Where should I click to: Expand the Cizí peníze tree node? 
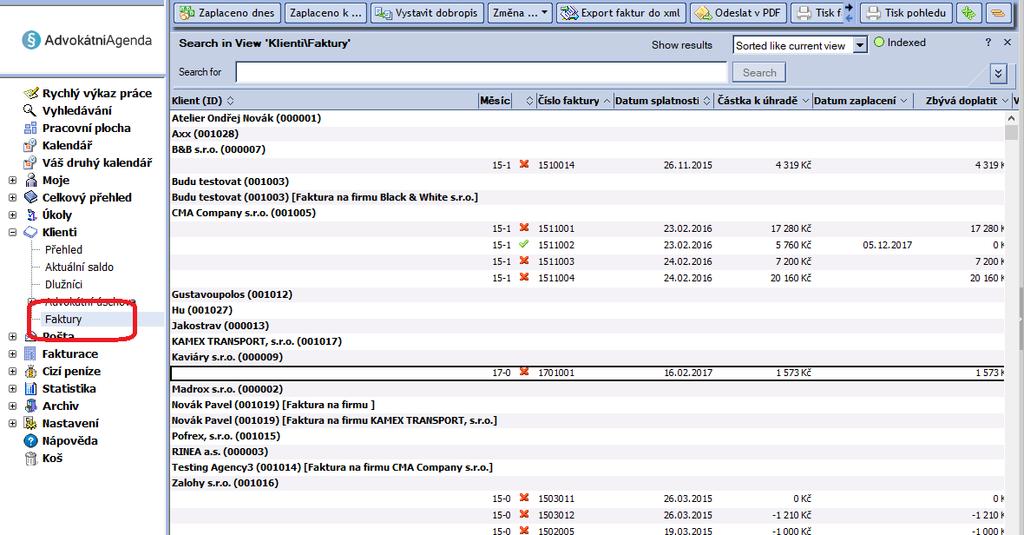tap(12, 371)
